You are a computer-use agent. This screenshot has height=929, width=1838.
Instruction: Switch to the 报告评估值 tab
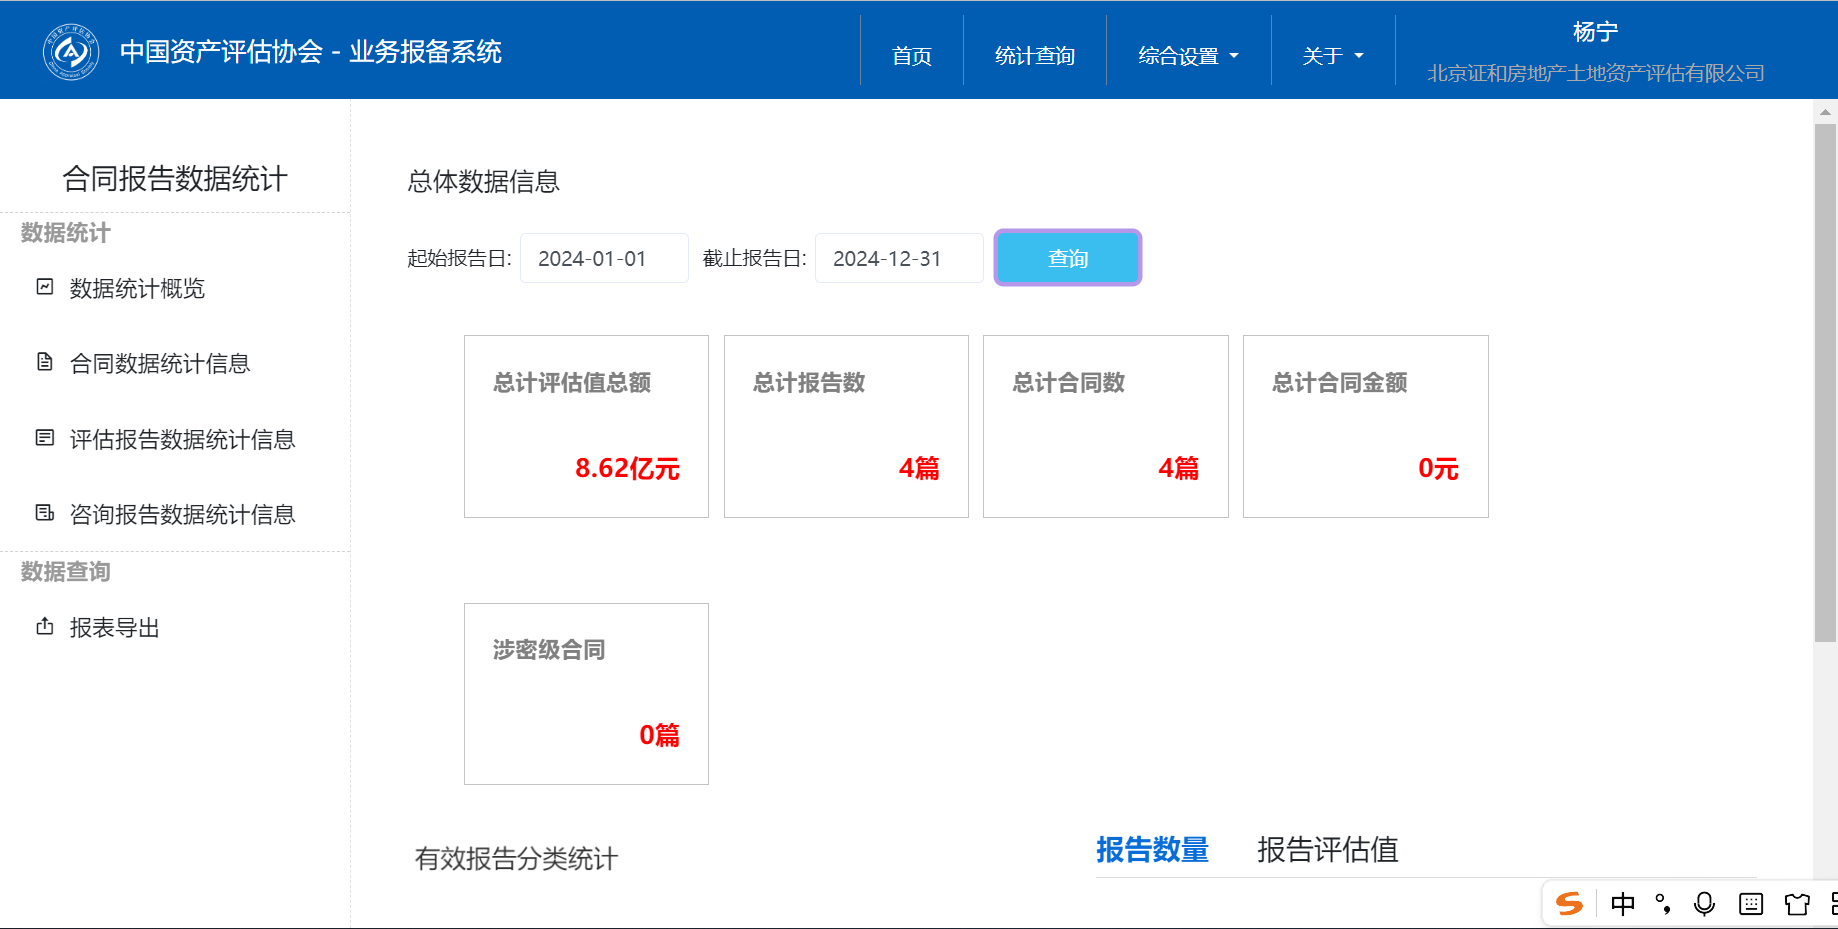pos(1327,849)
